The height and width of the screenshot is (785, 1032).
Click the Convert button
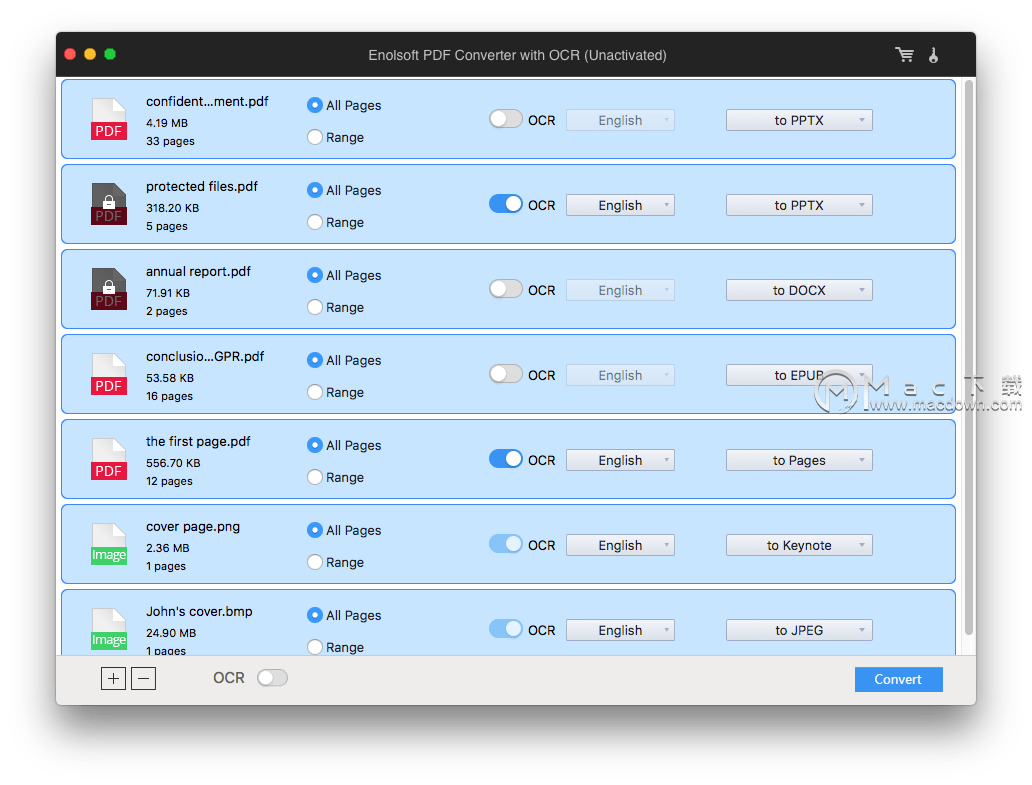(x=898, y=679)
